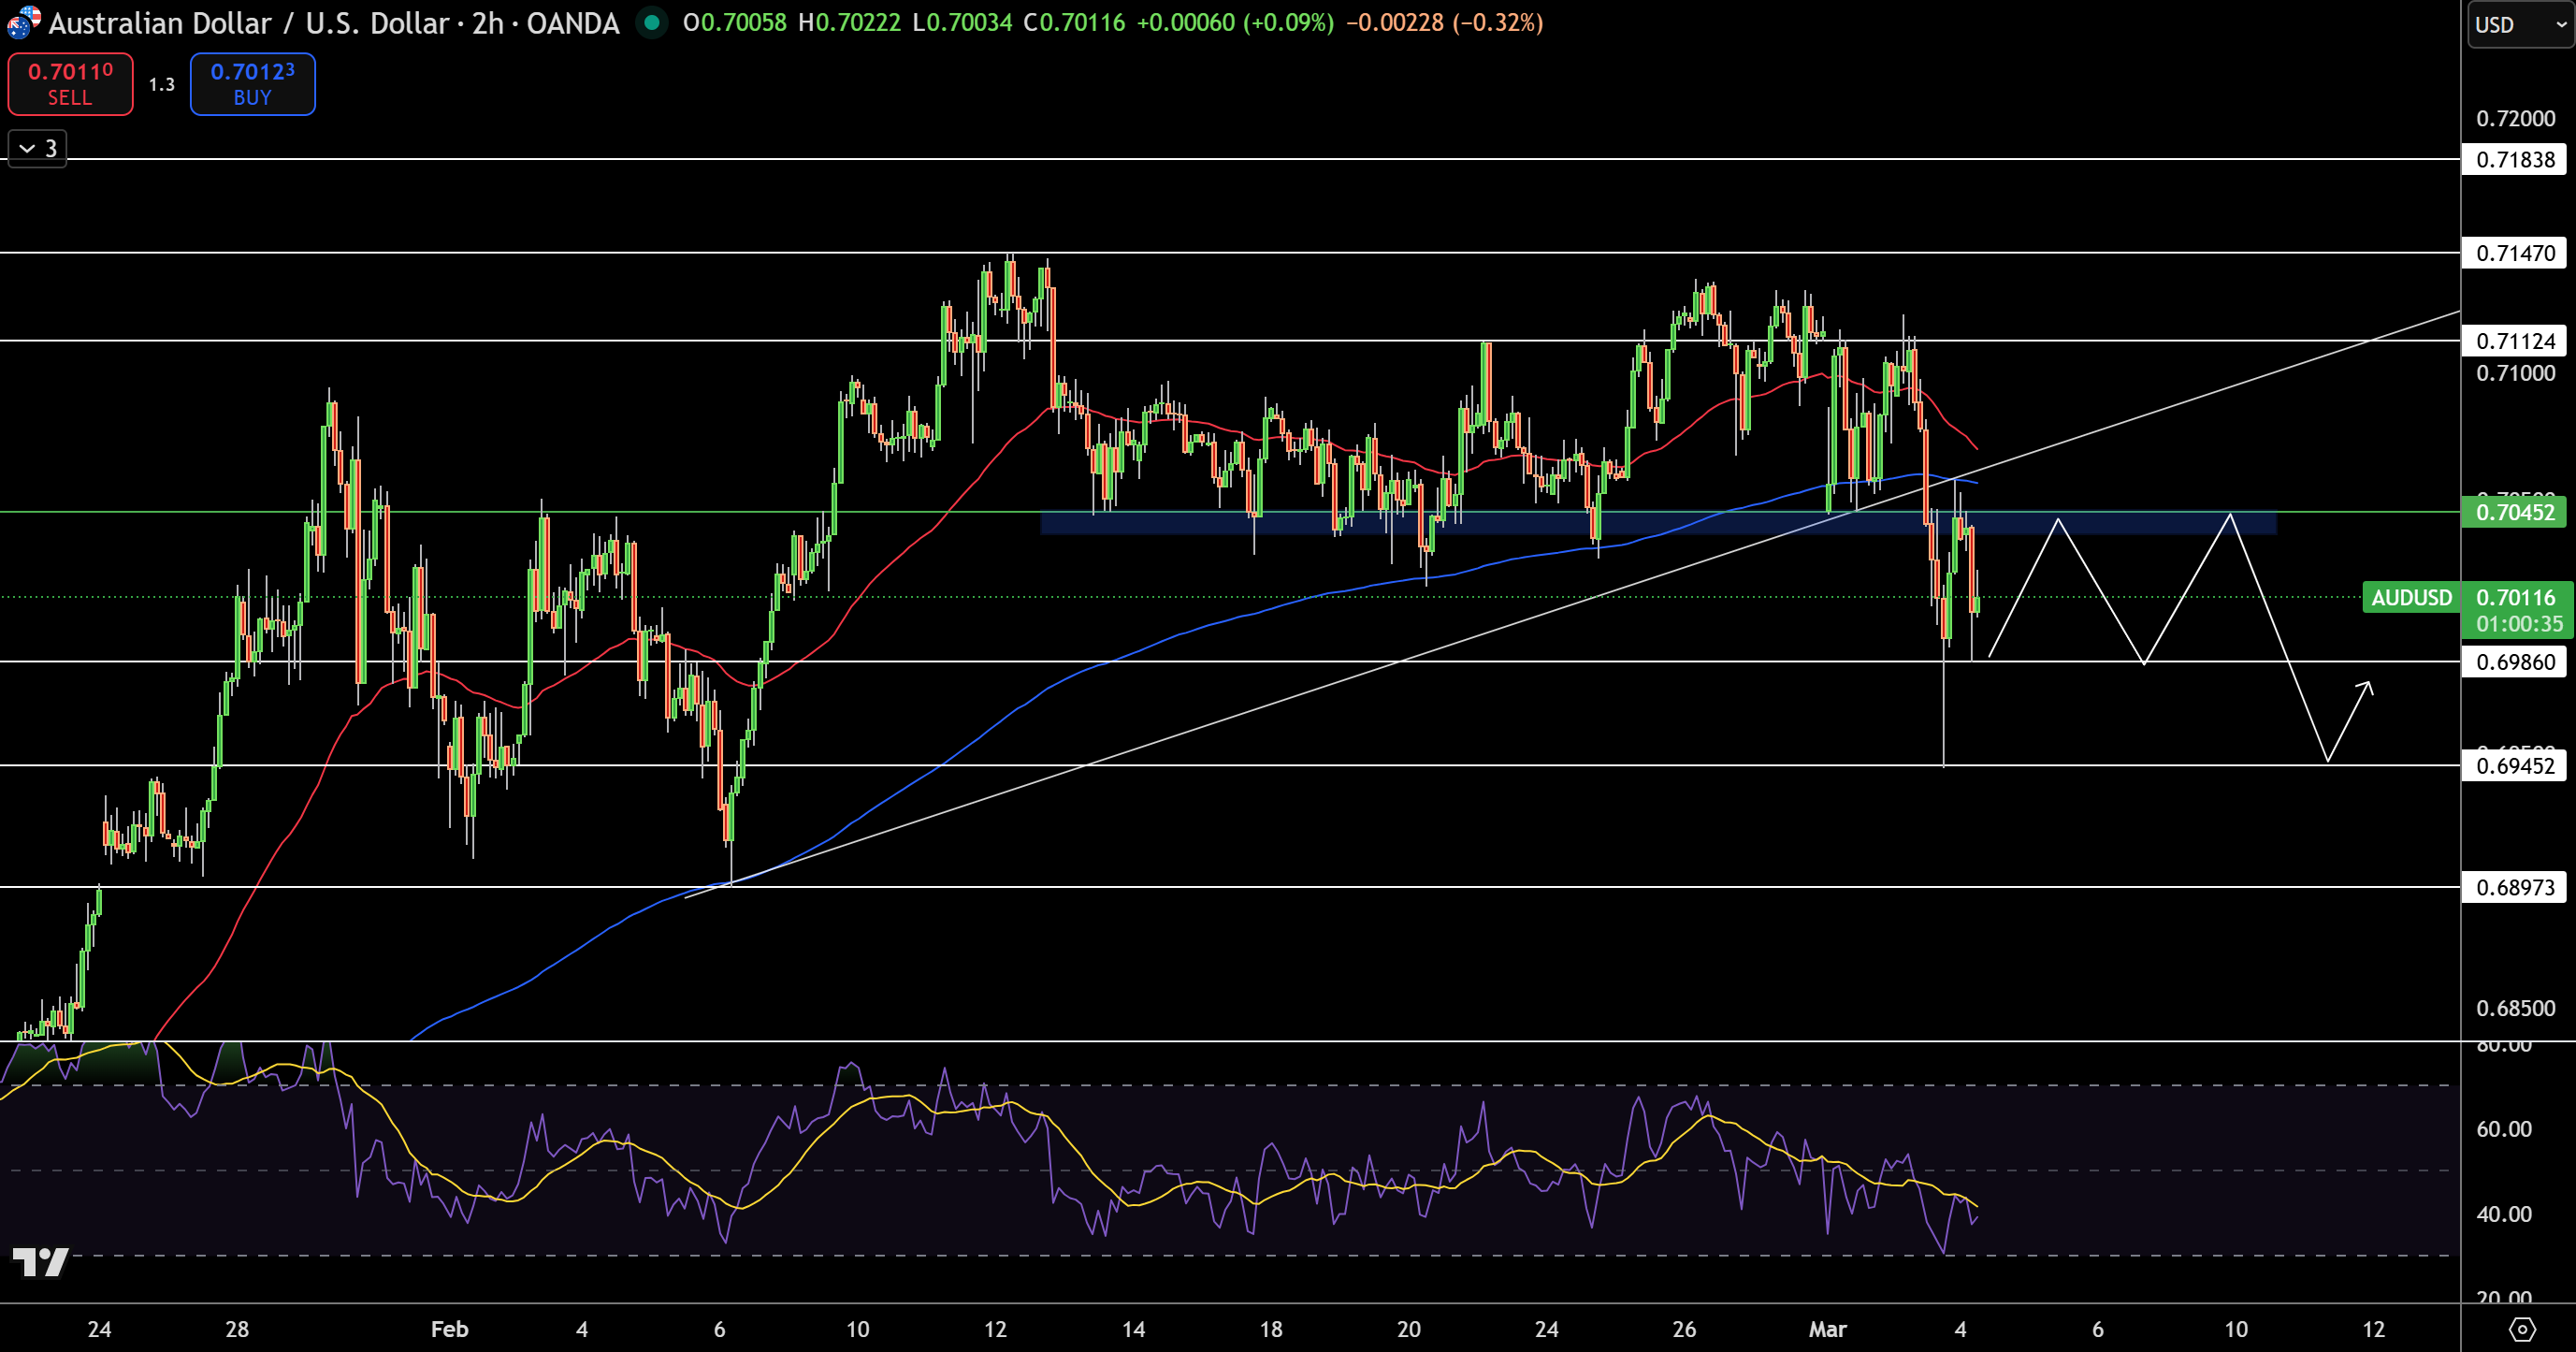Image resolution: width=2576 pixels, height=1352 pixels.
Task: Click the red SELL 0.70110 button
Action: 70,84
